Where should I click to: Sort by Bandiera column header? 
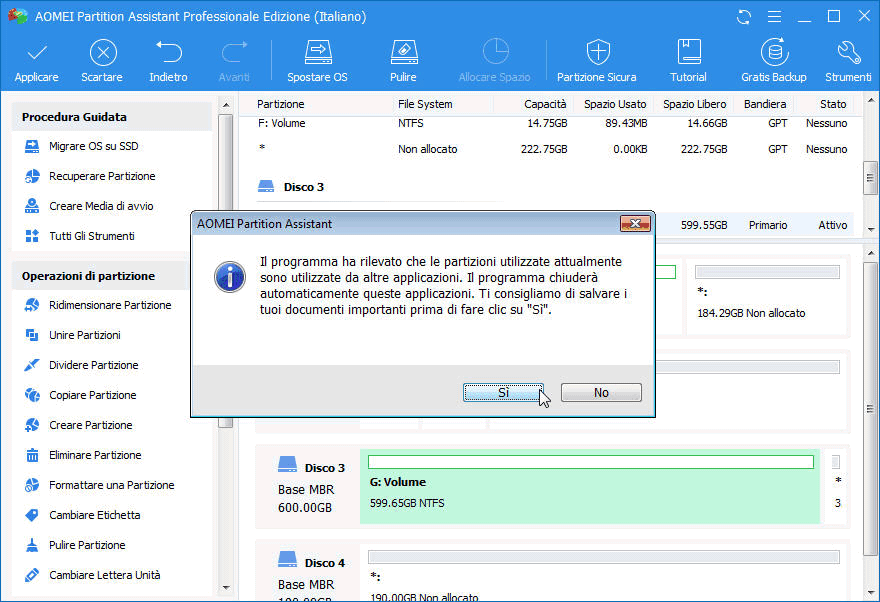pyautogui.click(x=765, y=104)
